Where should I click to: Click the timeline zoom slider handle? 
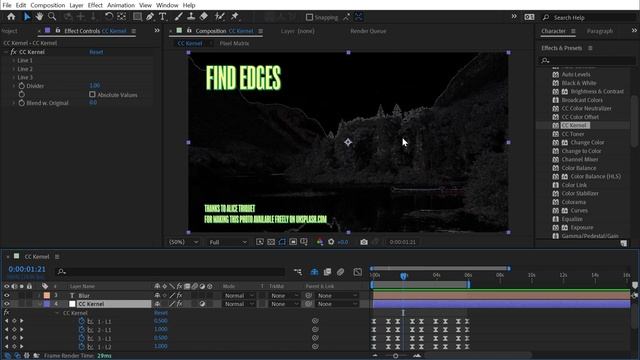[x=395, y=356]
